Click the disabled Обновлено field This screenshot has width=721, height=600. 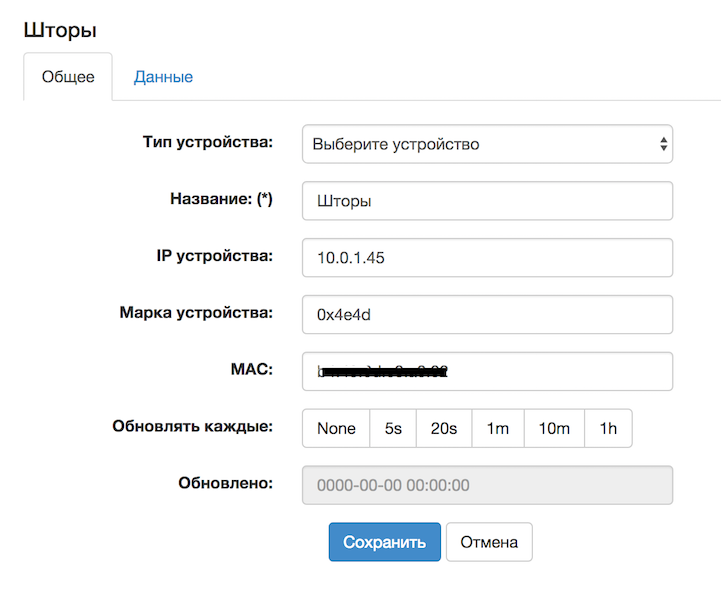487,485
